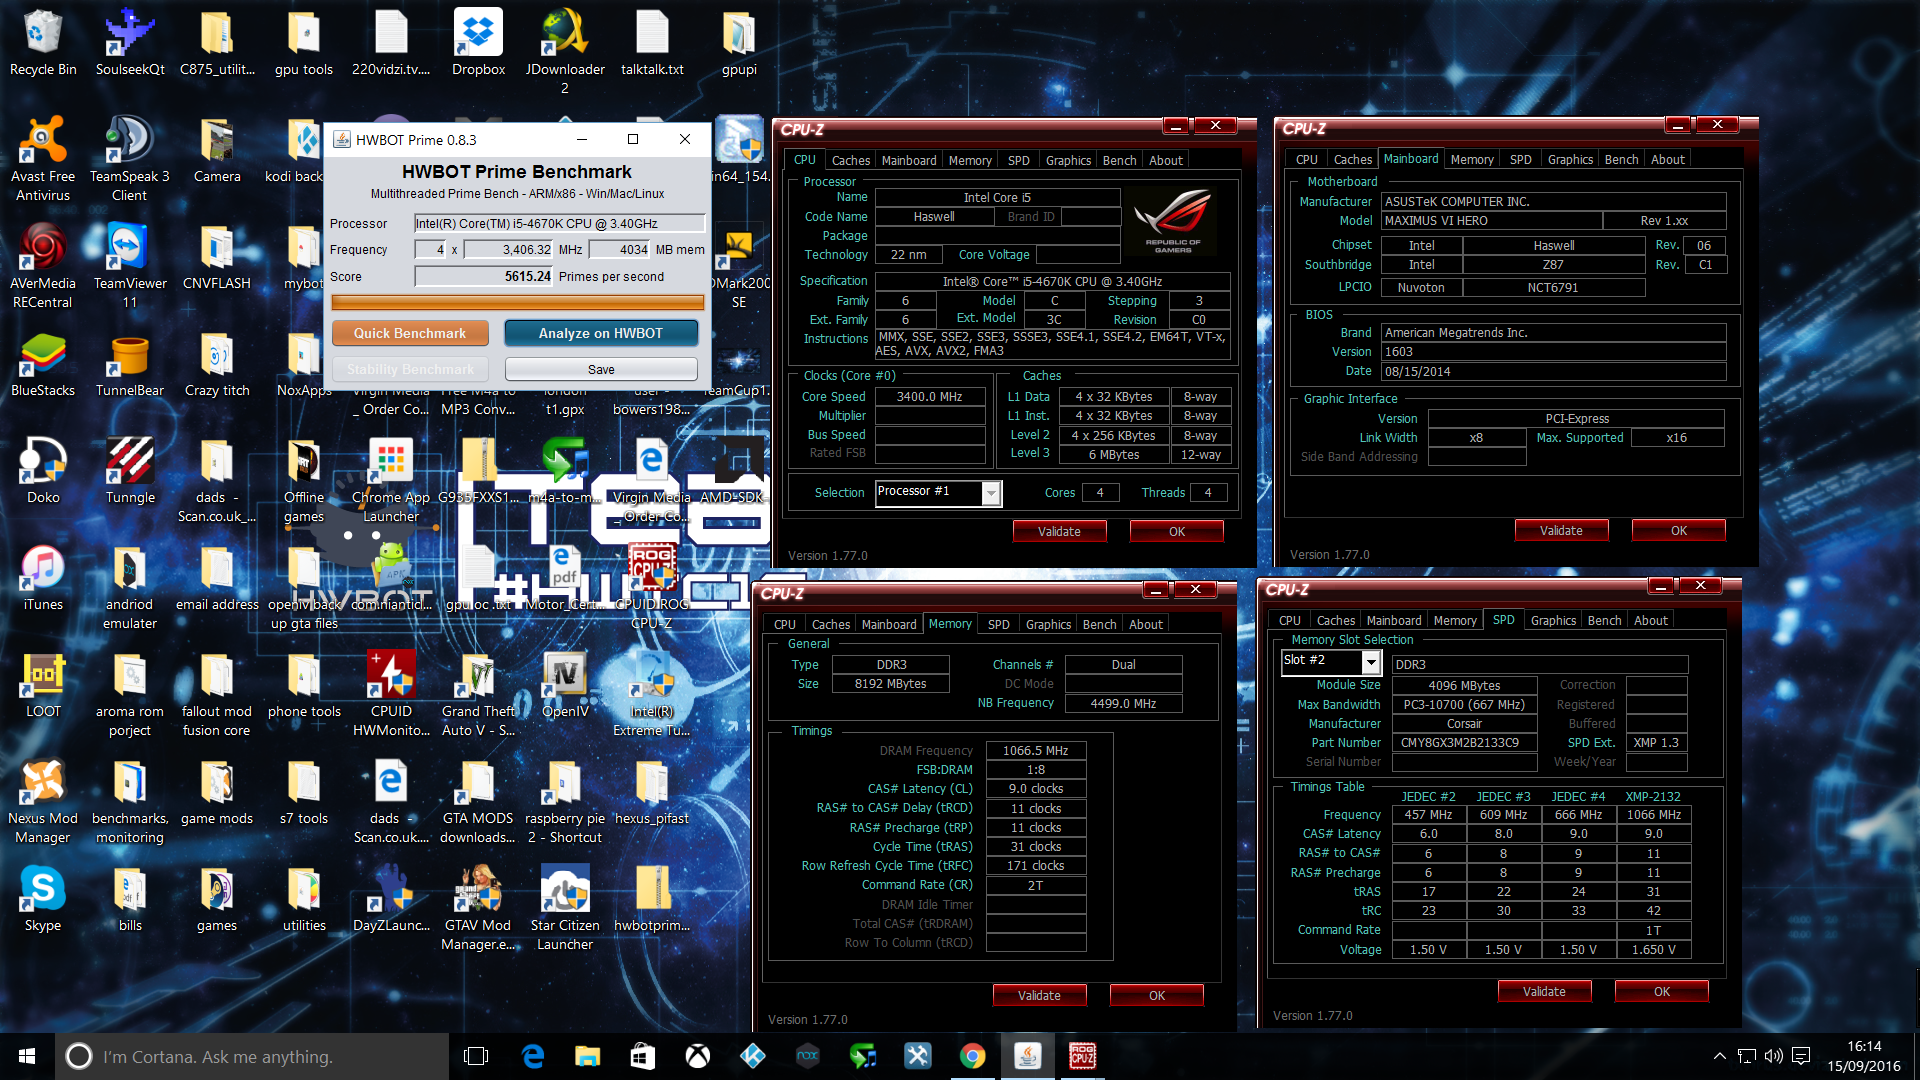This screenshot has height=1080, width=1920.
Task: Expand the hidden tray icons chevron
Action: click(1719, 1056)
